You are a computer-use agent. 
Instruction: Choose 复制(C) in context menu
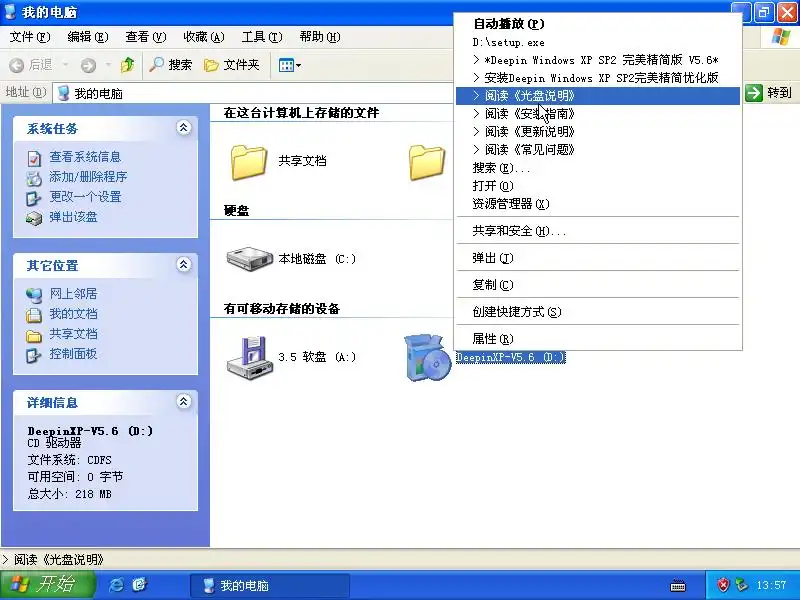pyautogui.click(x=597, y=285)
